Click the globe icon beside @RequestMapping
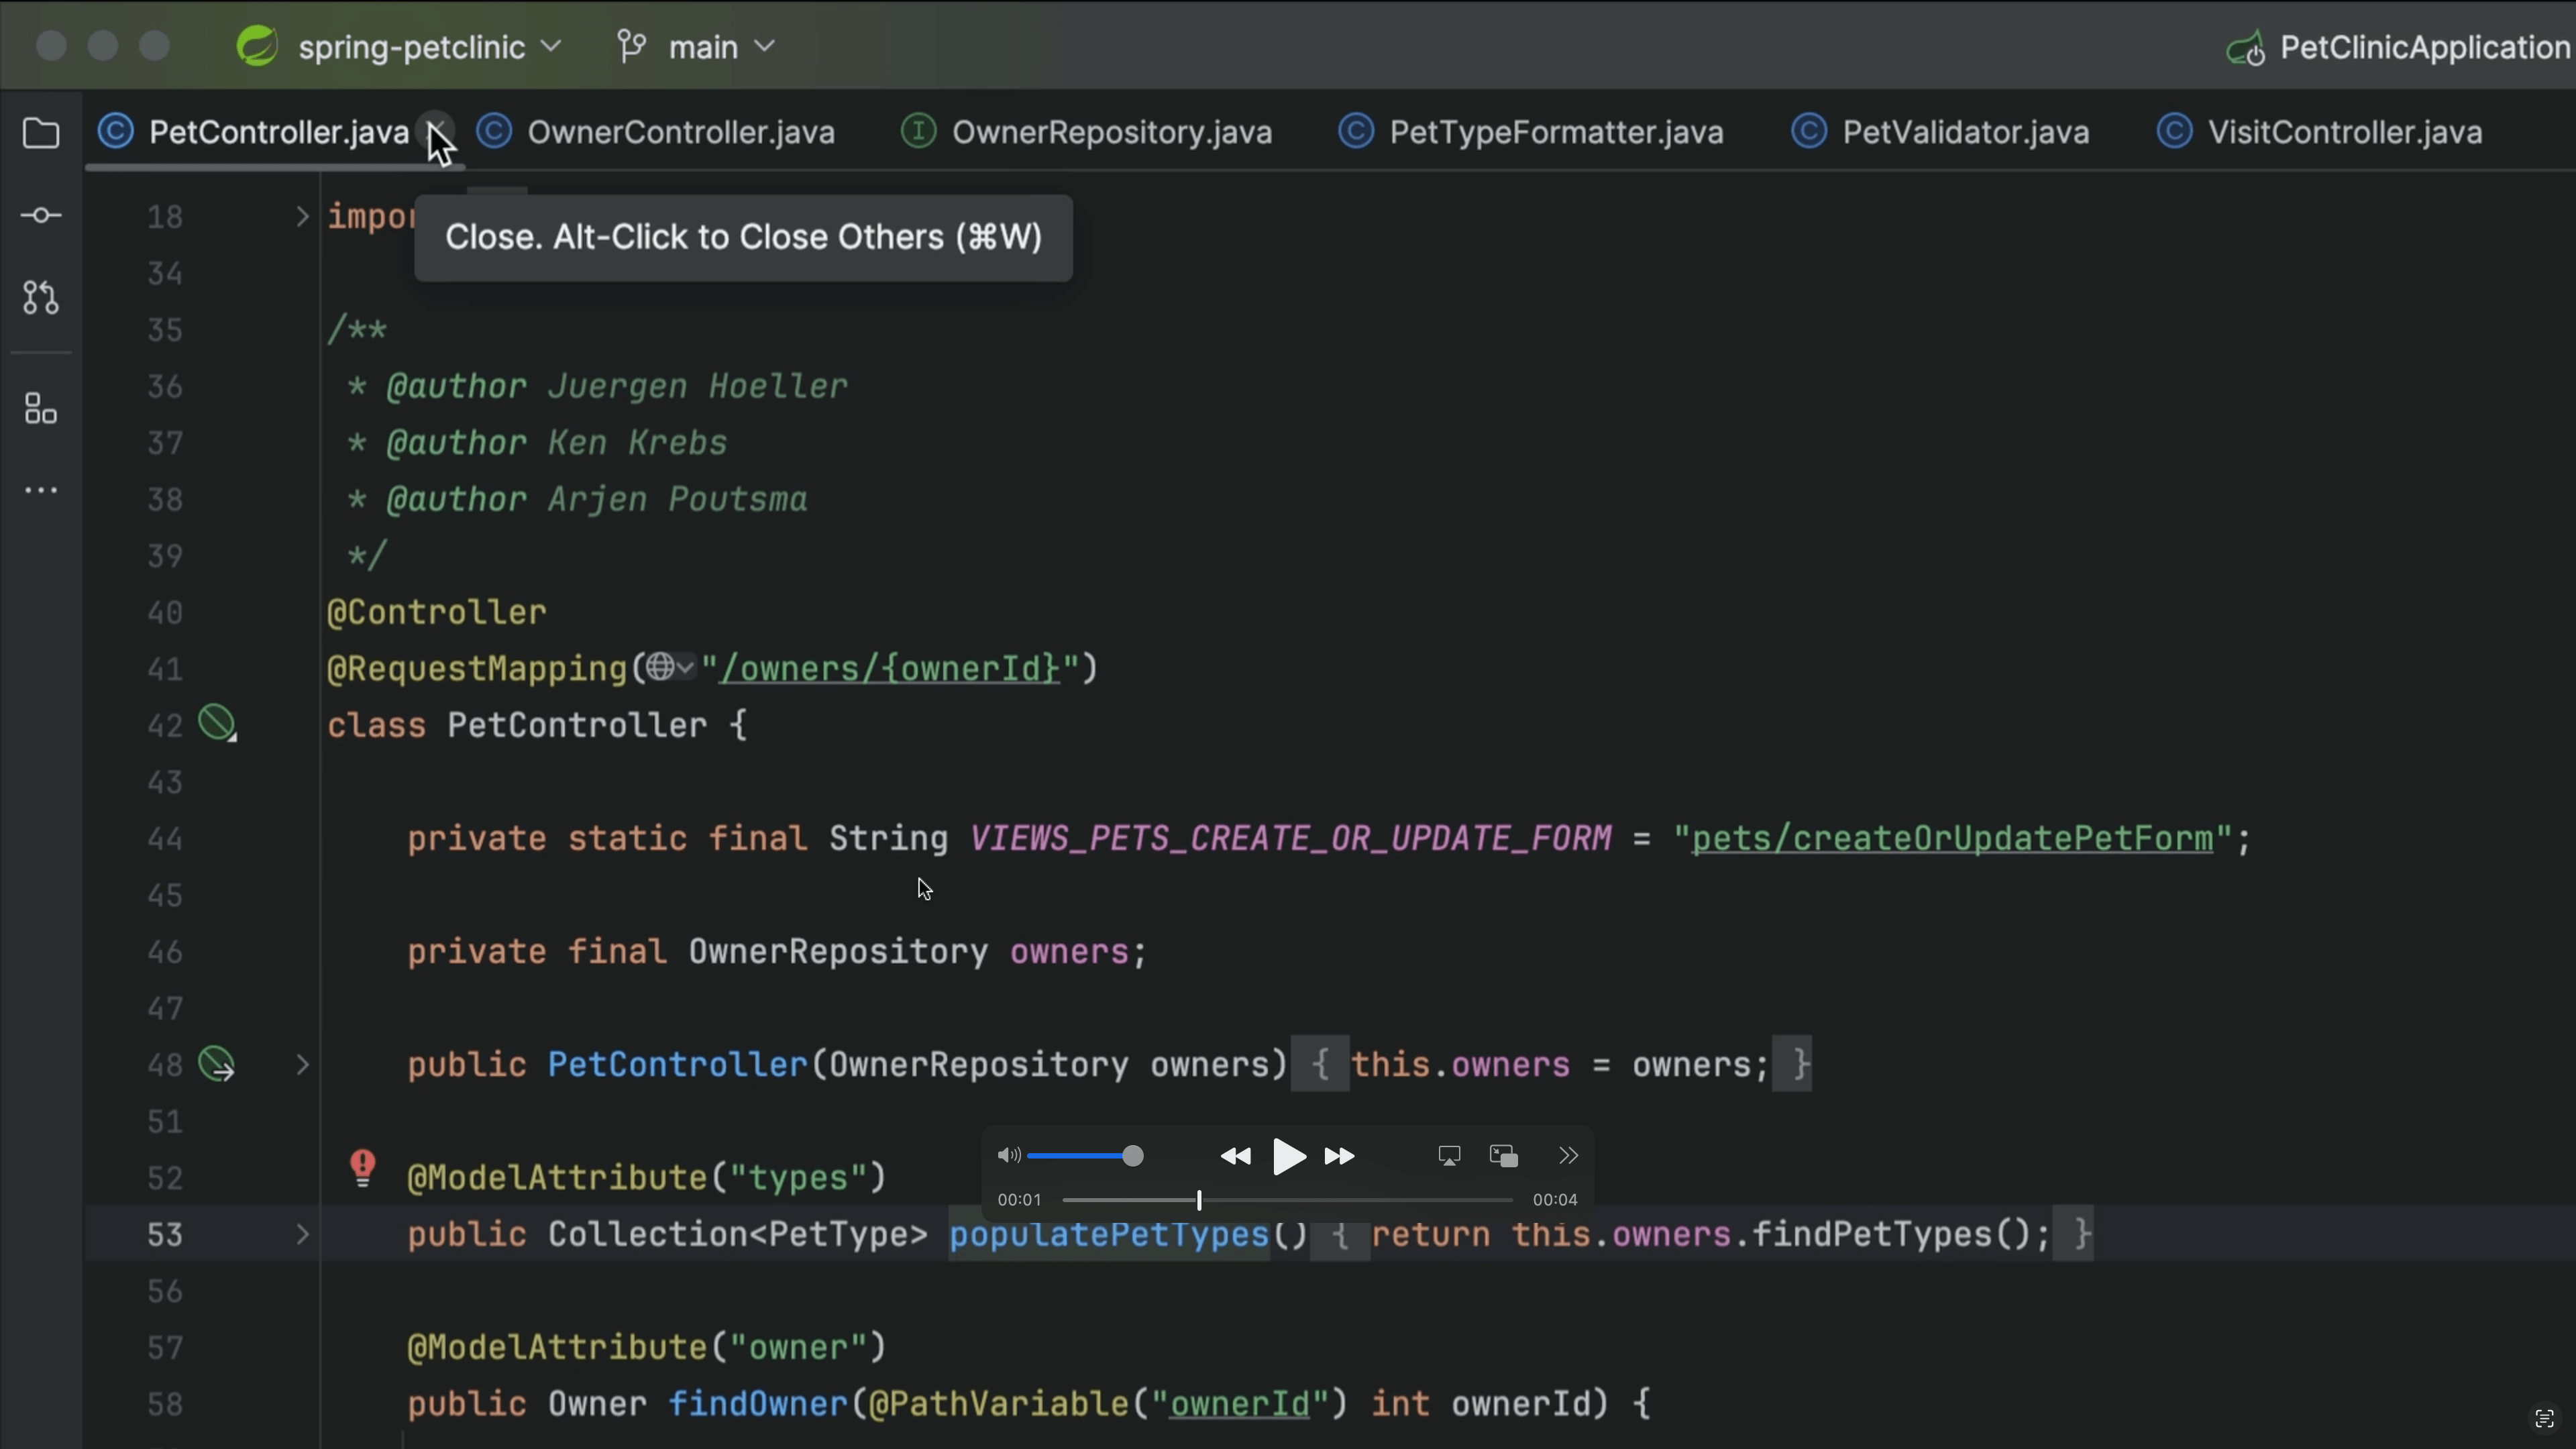Screen dimensions: 2576x1449 [x=662, y=667]
